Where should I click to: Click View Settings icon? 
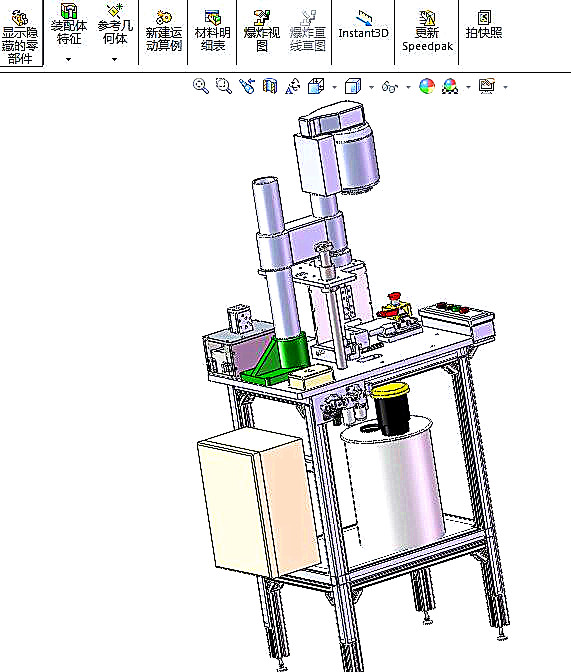pos(487,86)
